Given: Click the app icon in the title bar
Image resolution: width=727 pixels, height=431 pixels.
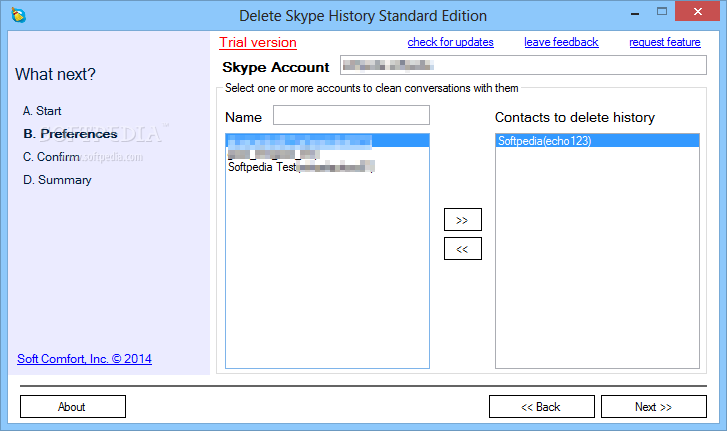Looking at the screenshot, I should click(x=19, y=15).
